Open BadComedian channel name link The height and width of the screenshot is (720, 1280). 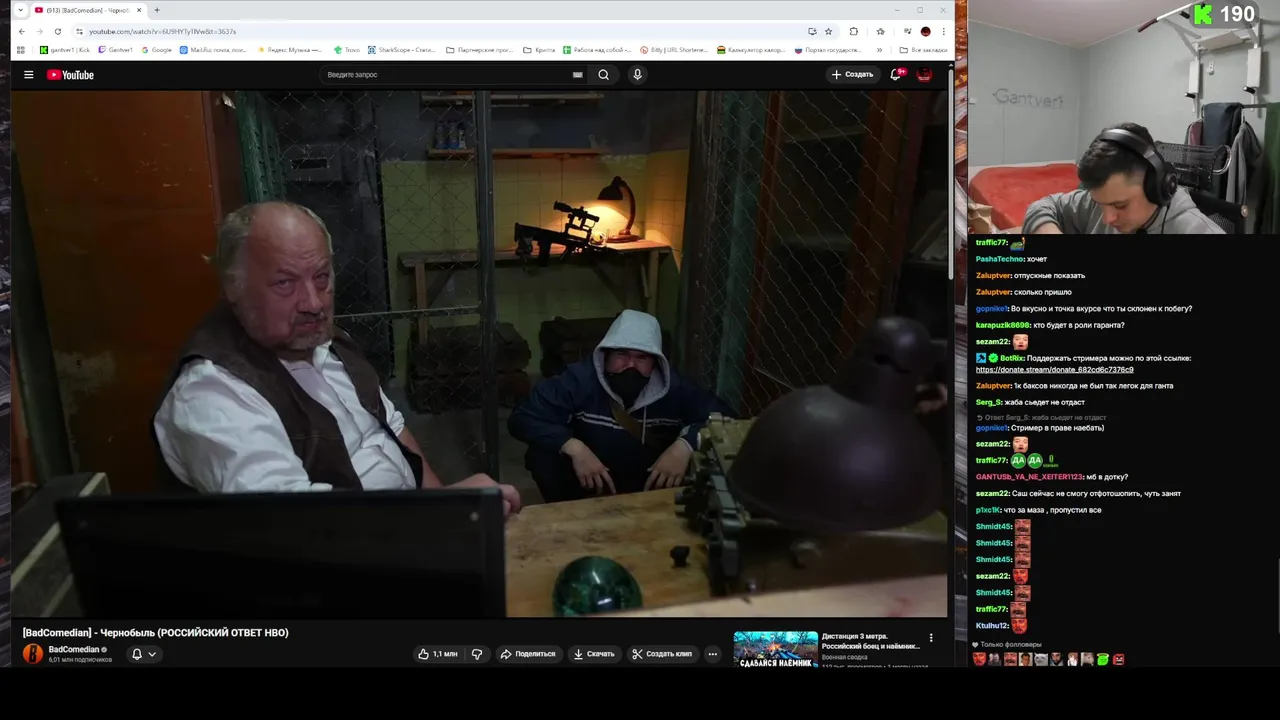(x=74, y=650)
